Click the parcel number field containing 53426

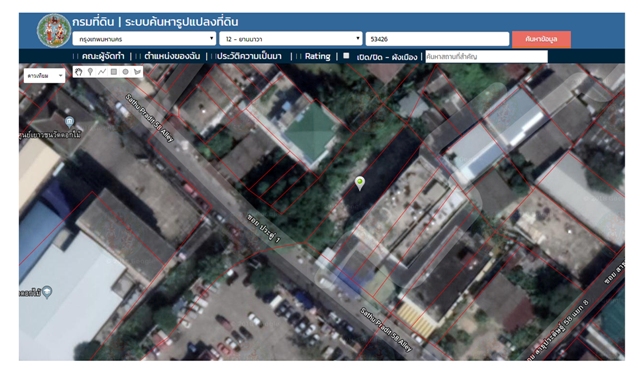[437, 39]
